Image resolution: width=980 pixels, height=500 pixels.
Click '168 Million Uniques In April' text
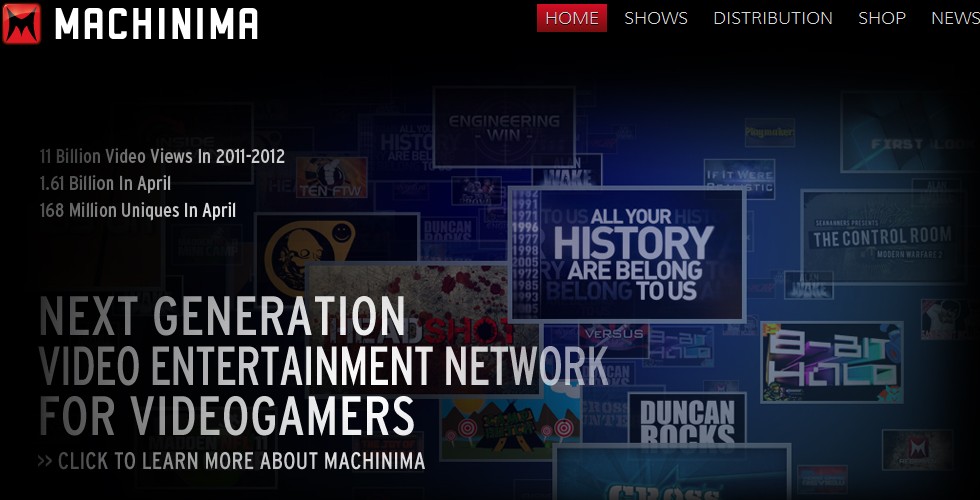tap(138, 210)
